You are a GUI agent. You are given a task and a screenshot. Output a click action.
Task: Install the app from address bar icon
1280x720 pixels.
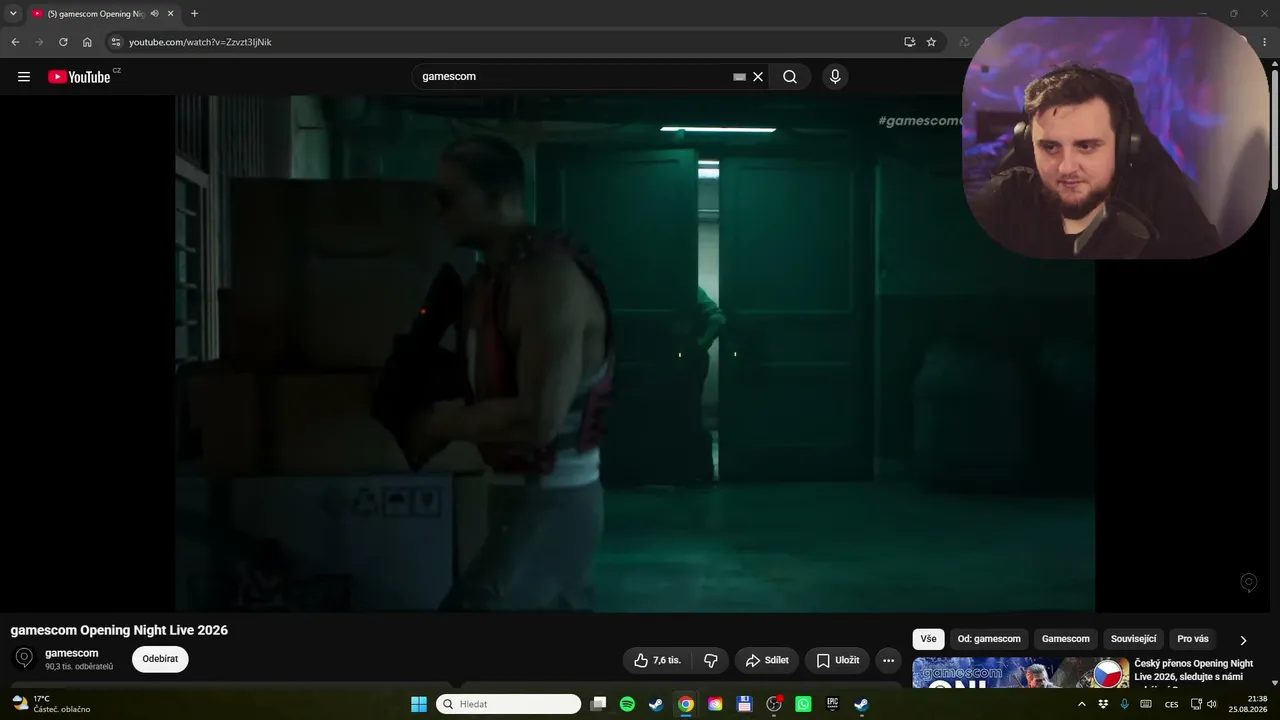tap(909, 42)
